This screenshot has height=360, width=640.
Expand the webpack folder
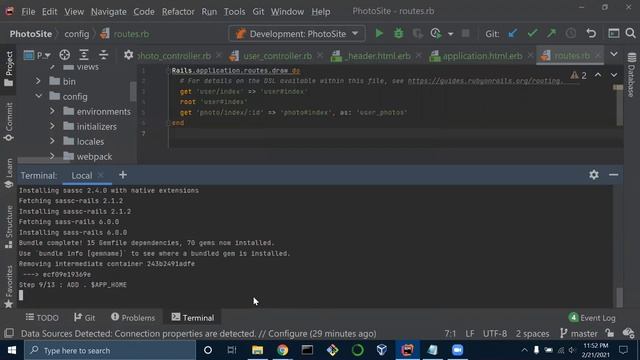point(52,156)
